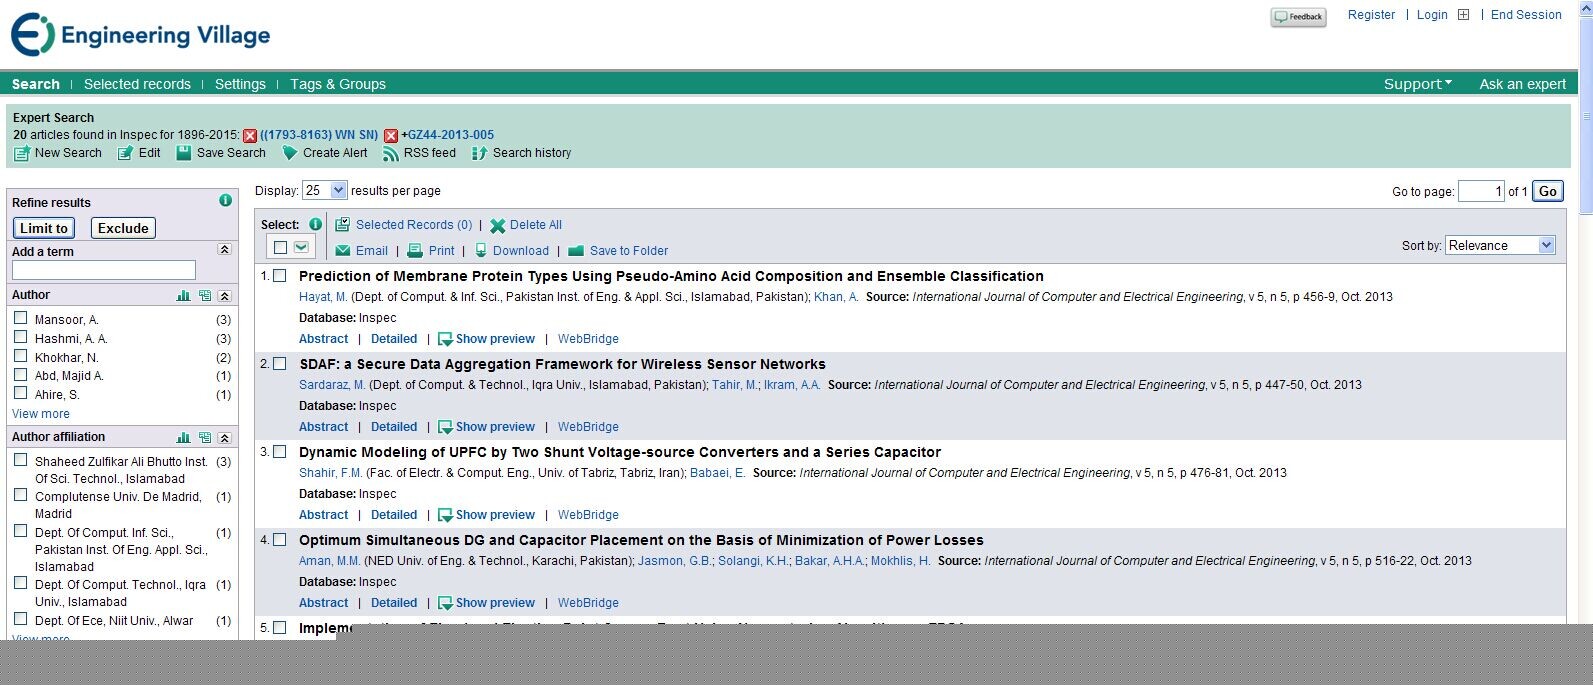Click the Save Search floppy disk icon
1593x685 pixels.
click(184, 153)
